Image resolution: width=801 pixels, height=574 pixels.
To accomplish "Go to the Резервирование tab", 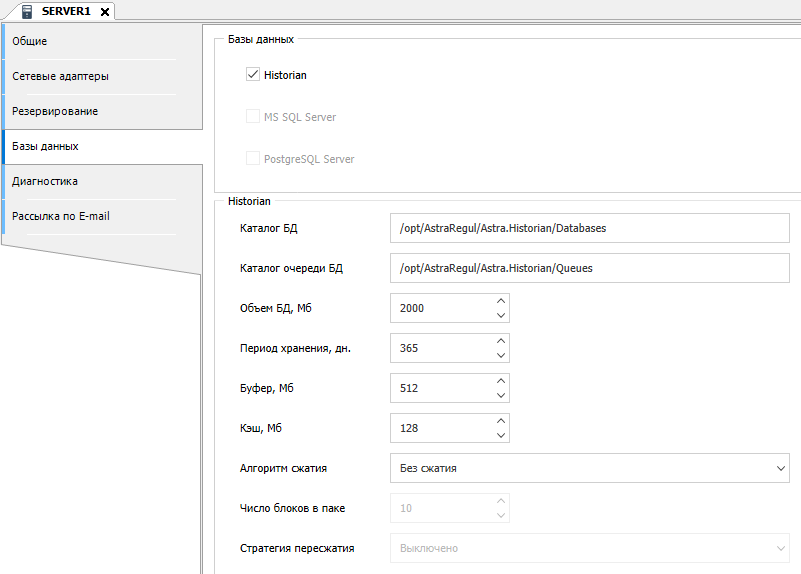I will click(55, 111).
